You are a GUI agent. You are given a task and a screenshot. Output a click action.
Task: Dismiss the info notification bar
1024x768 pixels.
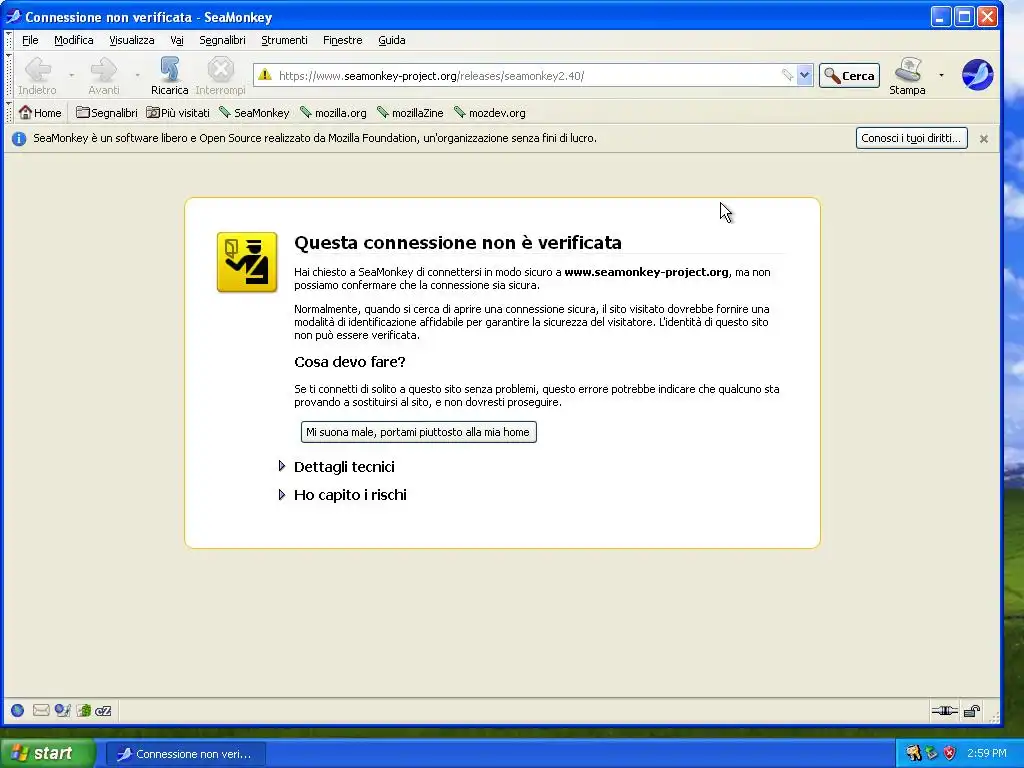(984, 138)
